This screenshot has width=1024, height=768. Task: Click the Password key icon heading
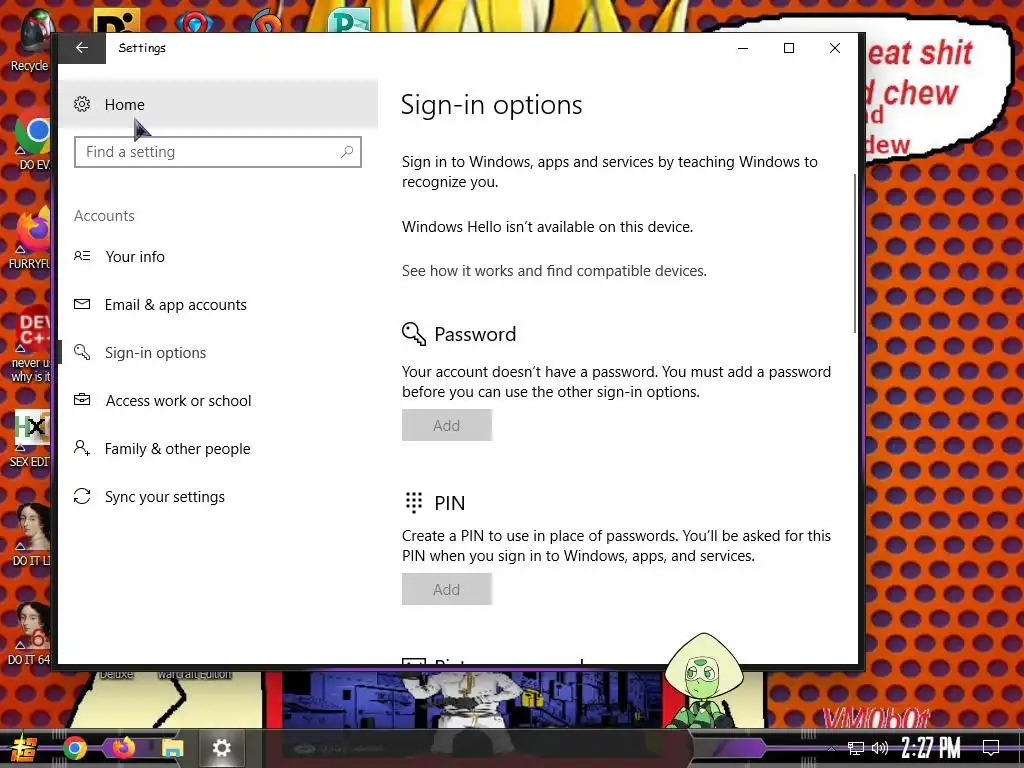413,333
